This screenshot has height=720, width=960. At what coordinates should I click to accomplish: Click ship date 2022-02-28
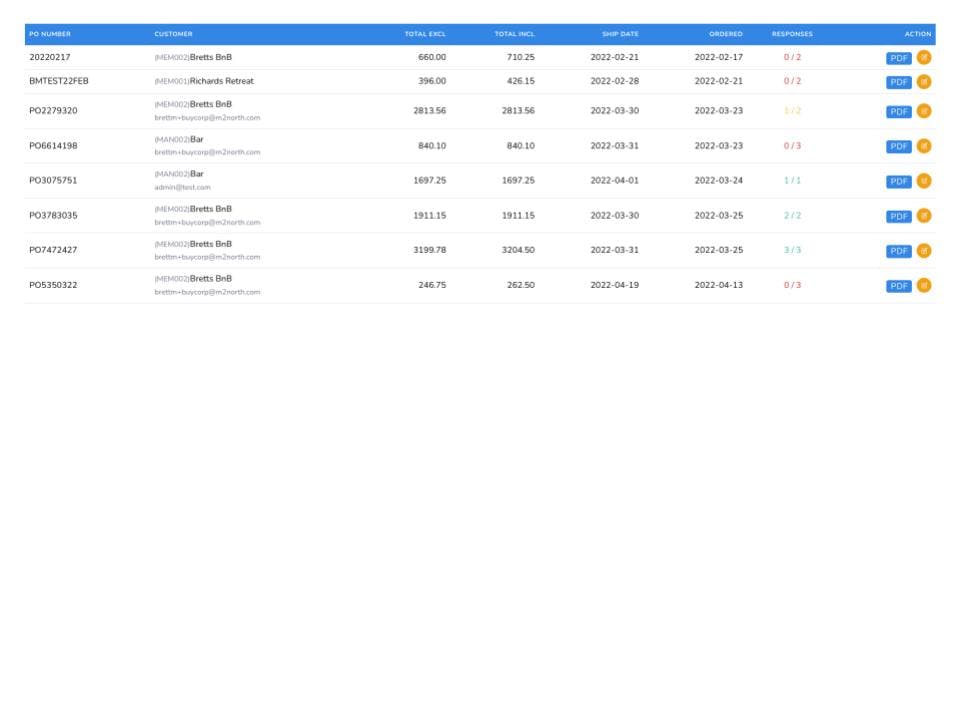pos(614,81)
